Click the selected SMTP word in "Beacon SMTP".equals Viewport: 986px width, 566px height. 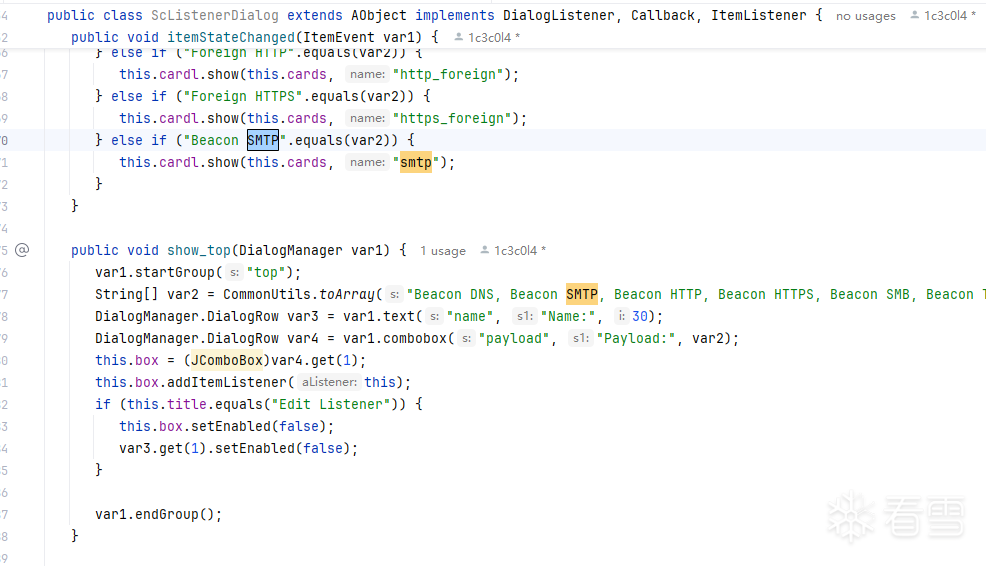click(263, 140)
